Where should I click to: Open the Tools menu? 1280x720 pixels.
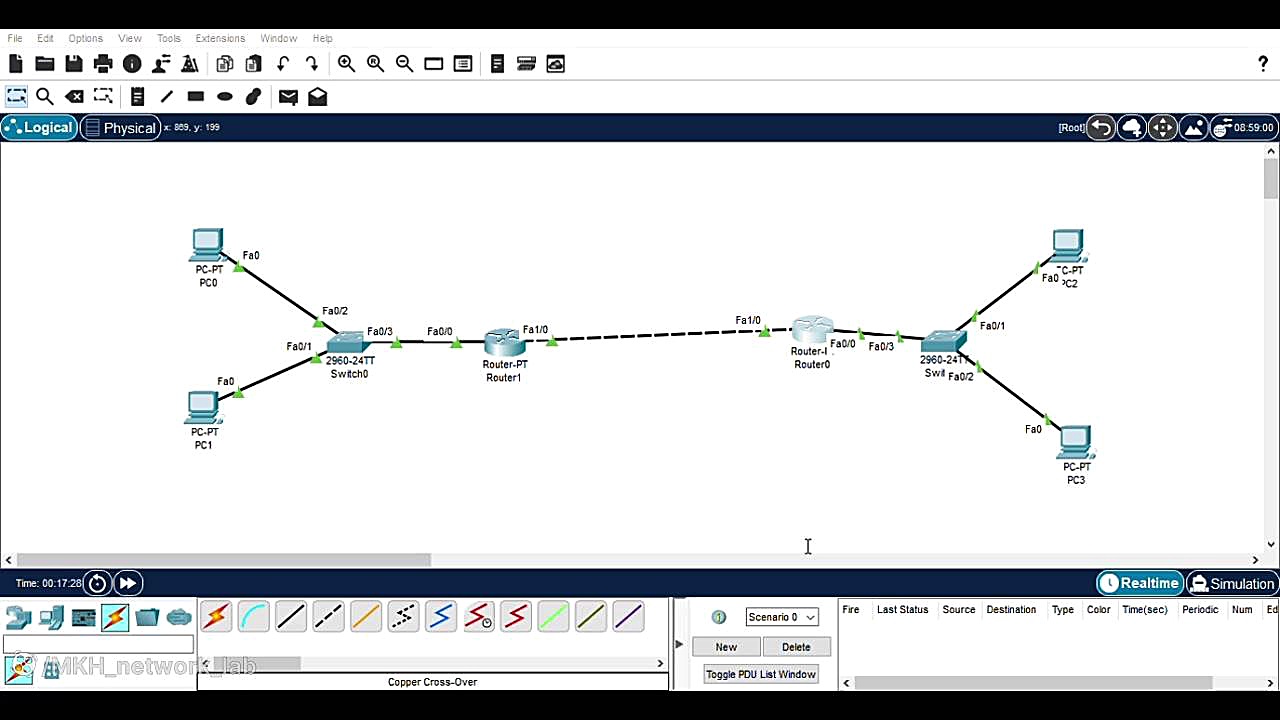pos(169,38)
